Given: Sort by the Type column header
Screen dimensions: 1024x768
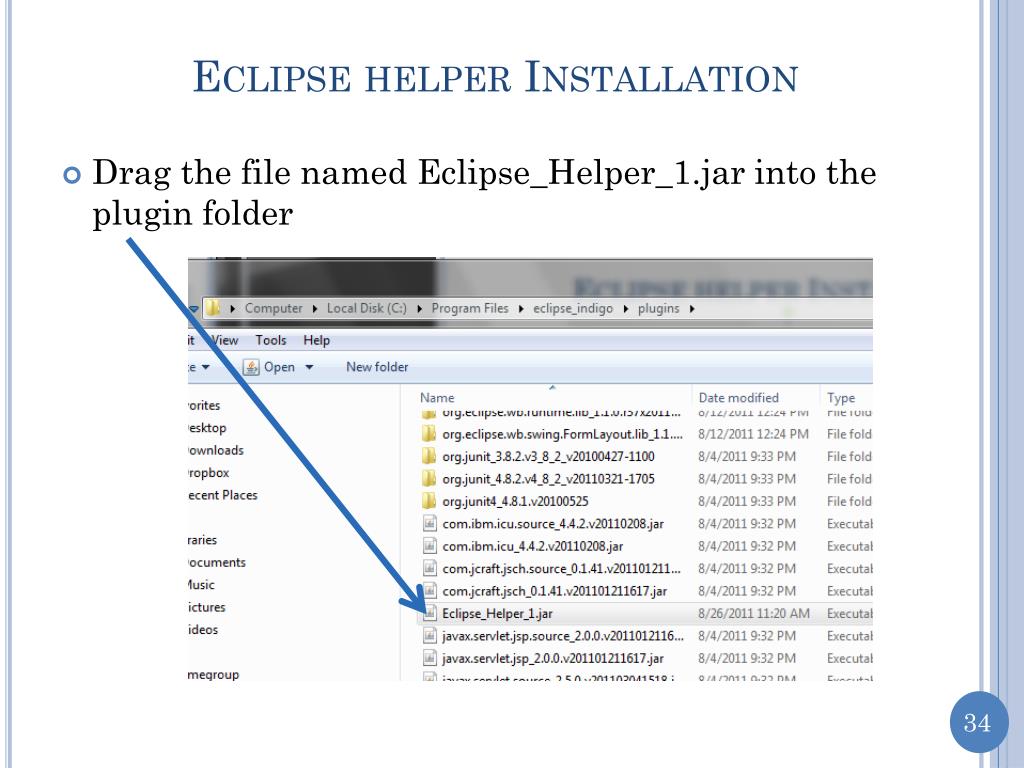Looking at the screenshot, I should pyautogui.click(x=840, y=398).
